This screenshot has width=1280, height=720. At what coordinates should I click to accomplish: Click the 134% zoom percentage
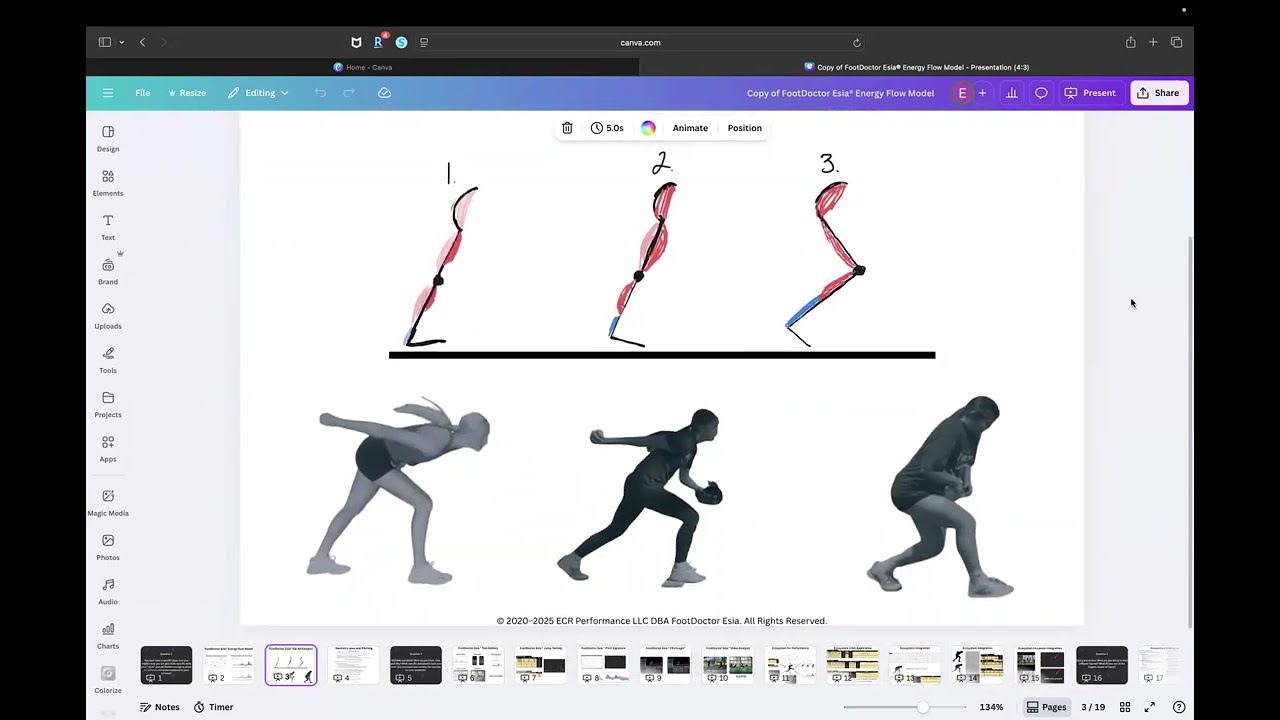pyautogui.click(x=991, y=707)
